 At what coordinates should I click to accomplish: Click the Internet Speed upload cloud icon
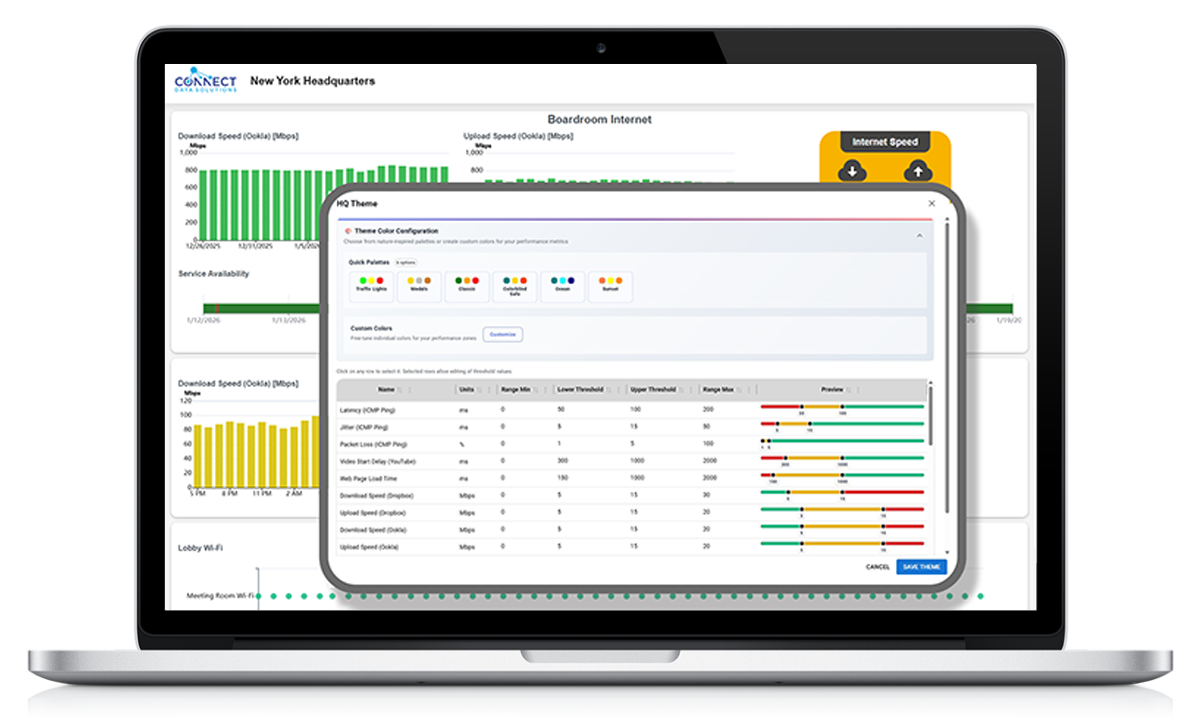pyautogui.click(x=917, y=172)
